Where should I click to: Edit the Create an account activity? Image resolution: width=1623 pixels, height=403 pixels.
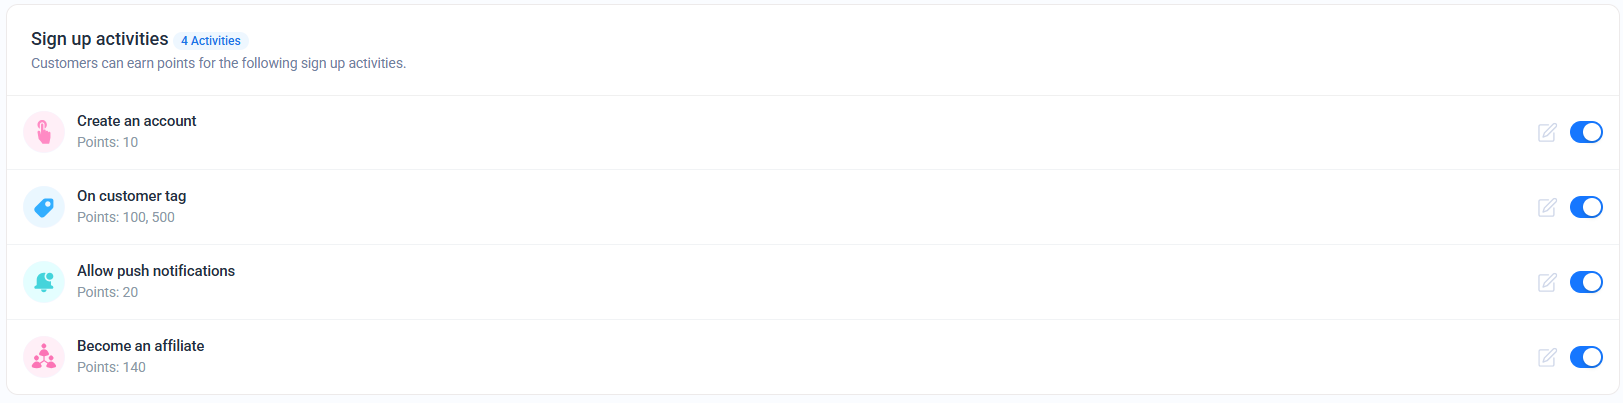pyautogui.click(x=1547, y=132)
